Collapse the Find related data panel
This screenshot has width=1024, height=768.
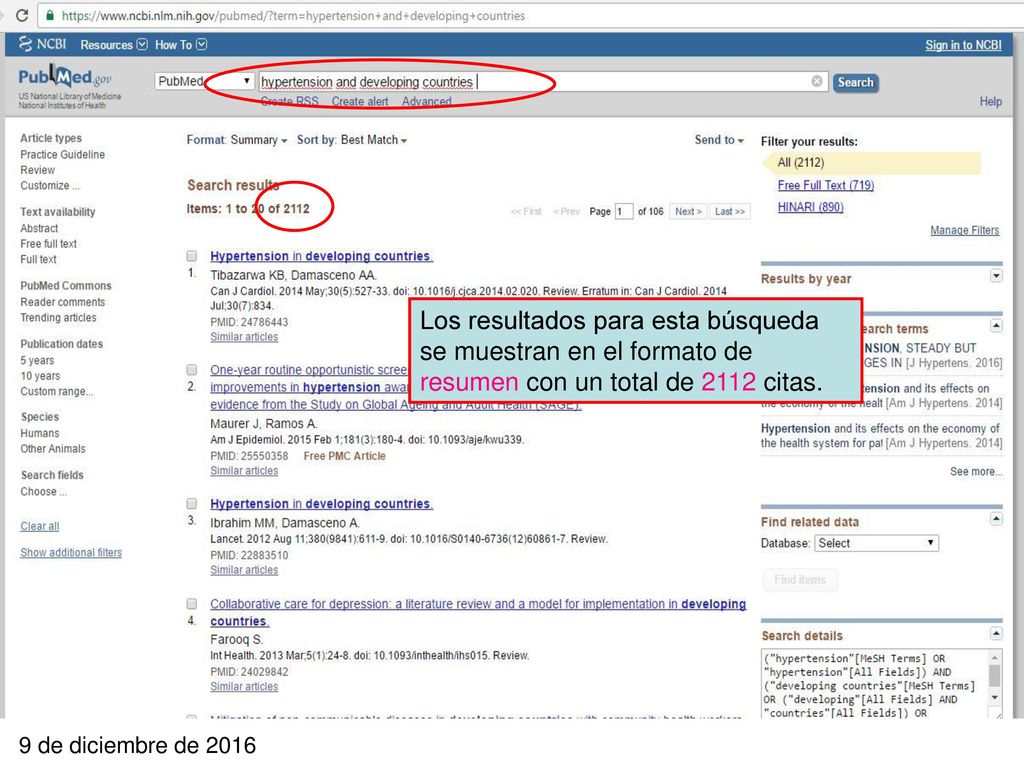tap(996, 519)
